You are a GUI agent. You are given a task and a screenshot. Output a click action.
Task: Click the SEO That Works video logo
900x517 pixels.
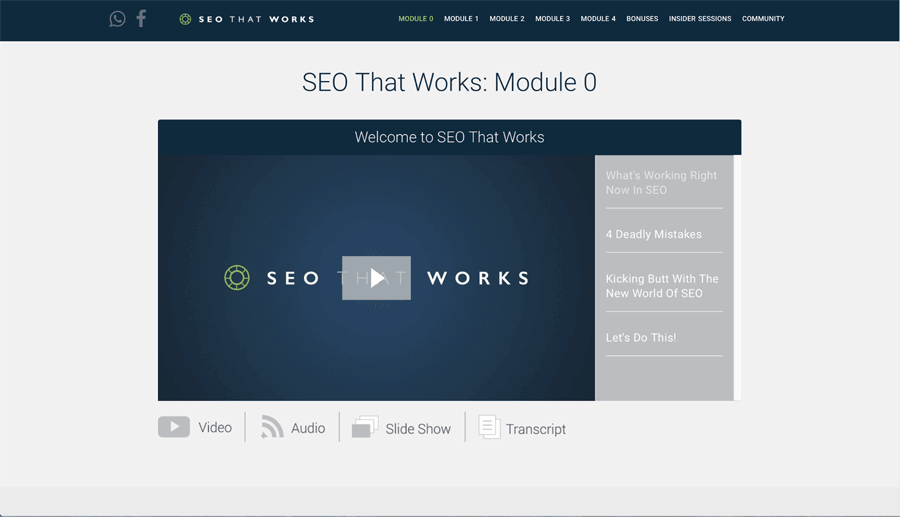pos(377,278)
